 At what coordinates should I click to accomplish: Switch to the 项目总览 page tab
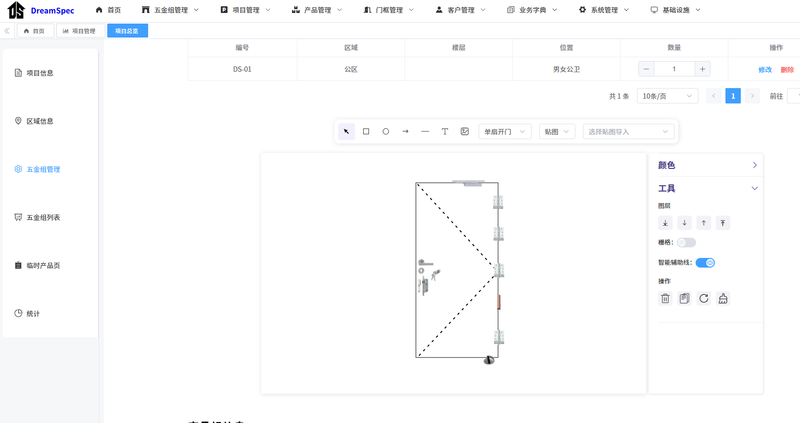point(127,31)
